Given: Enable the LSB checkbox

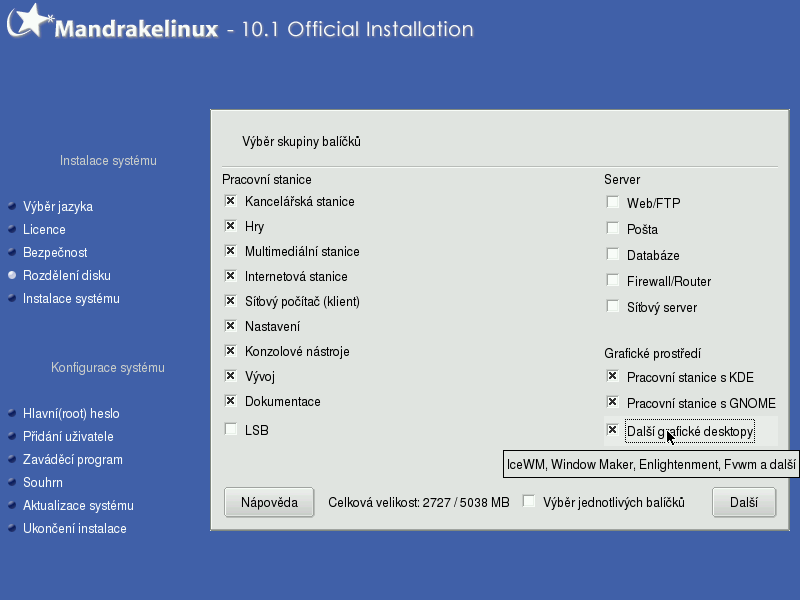Looking at the screenshot, I should click(x=231, y=430).
